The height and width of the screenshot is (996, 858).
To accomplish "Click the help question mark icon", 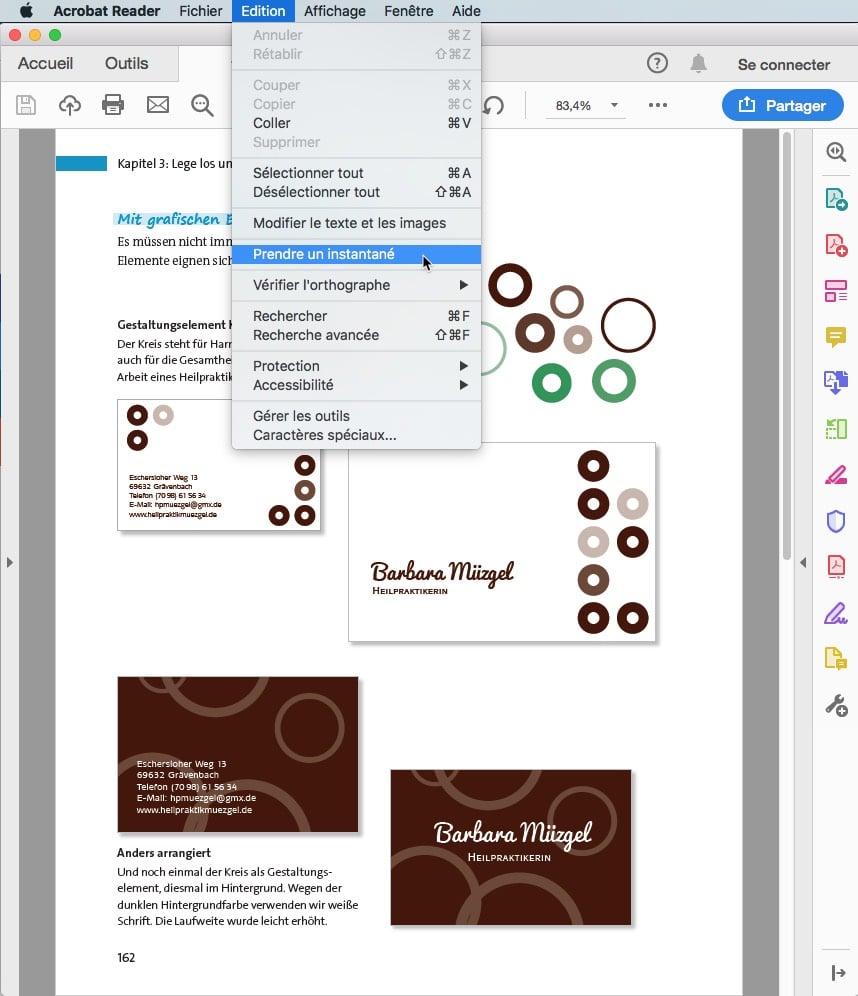I will tap(657, 64).
